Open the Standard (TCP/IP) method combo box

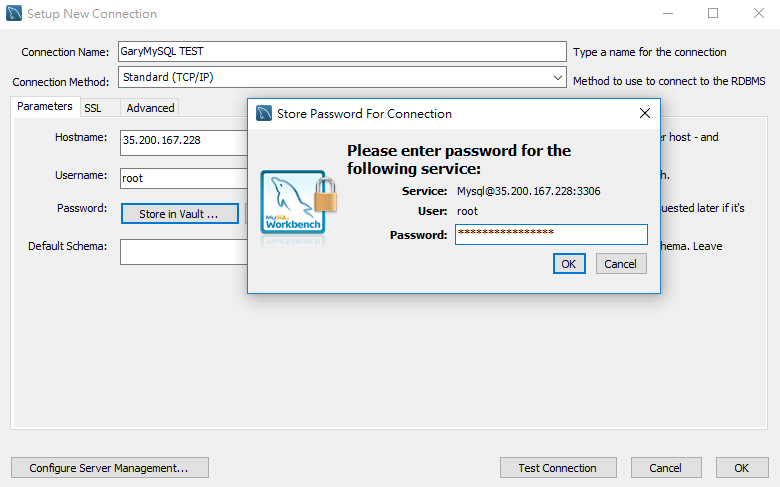click(342, 78)
